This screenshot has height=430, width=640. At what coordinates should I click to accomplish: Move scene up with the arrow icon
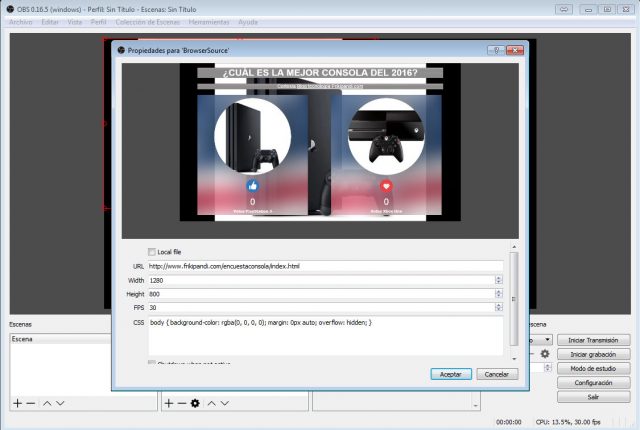(x=46, y=403)
